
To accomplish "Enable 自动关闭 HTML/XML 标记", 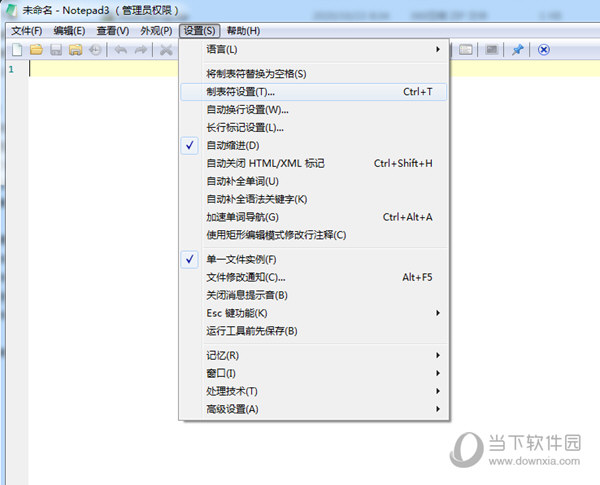I will (x=314, y=163).
